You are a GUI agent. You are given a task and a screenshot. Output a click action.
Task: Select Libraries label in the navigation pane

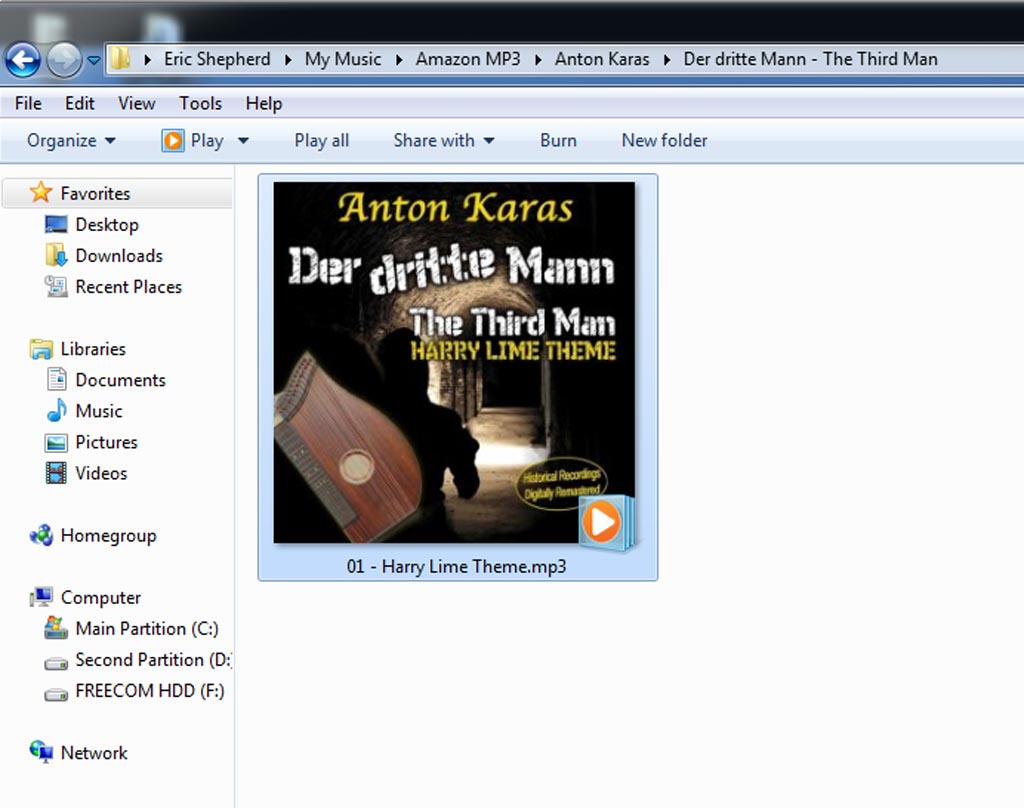coord(93,349)
